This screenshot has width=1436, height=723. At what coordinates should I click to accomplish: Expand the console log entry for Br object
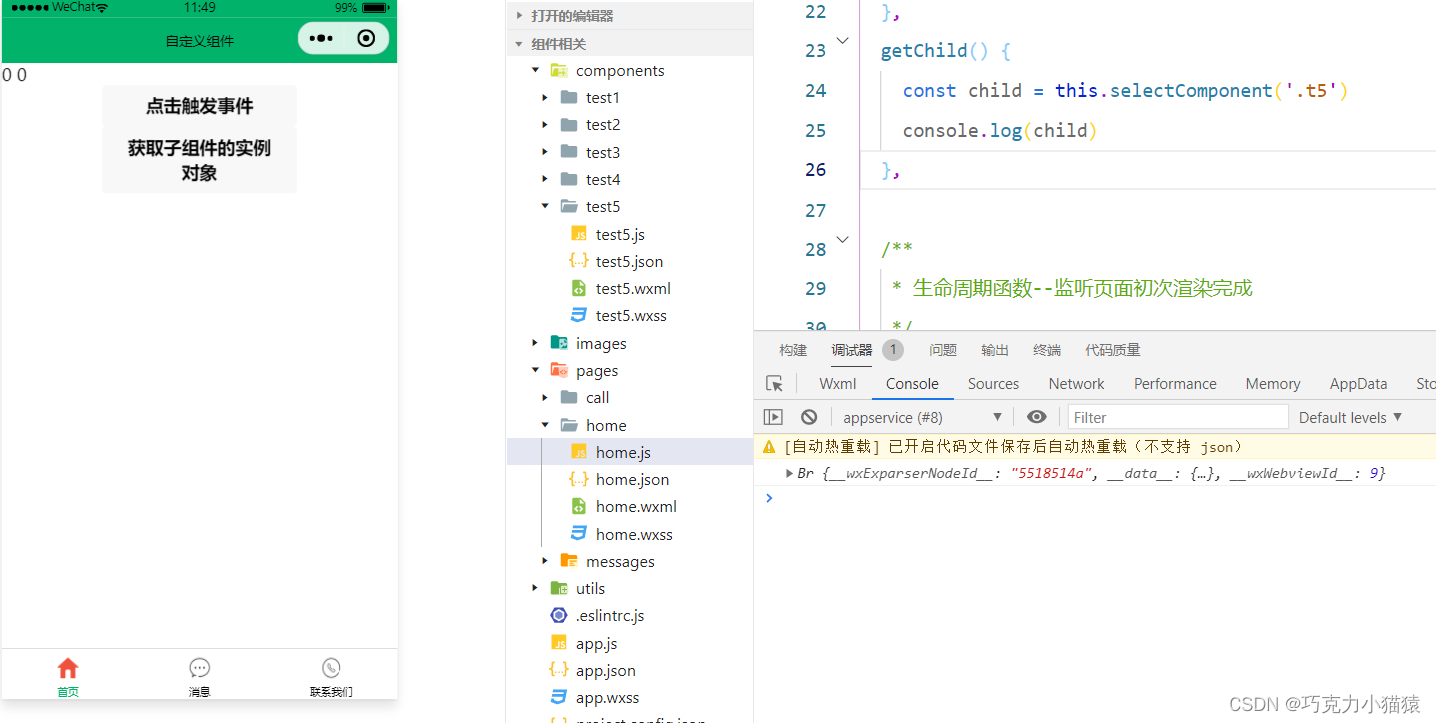(789, 472)
